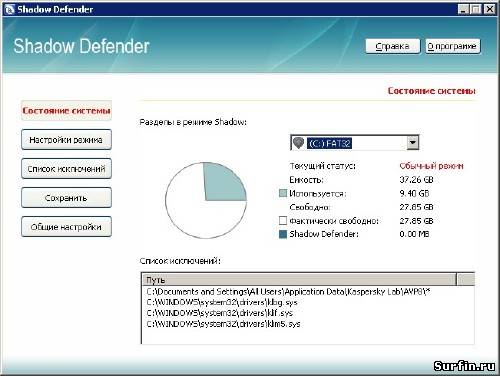Open the О программе about button
Image resolution: width=500 pixels, height=376 pixels.
pyautogui.click(x=453, y=46)
